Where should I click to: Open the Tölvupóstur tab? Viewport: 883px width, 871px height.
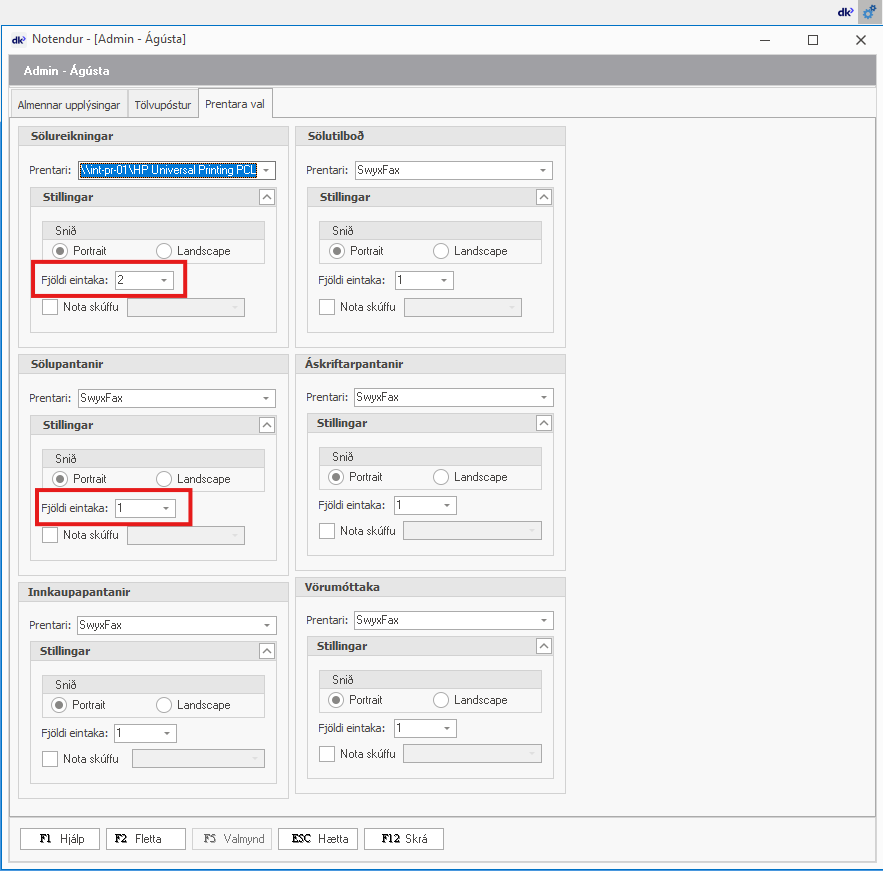(x=163, y=104)
